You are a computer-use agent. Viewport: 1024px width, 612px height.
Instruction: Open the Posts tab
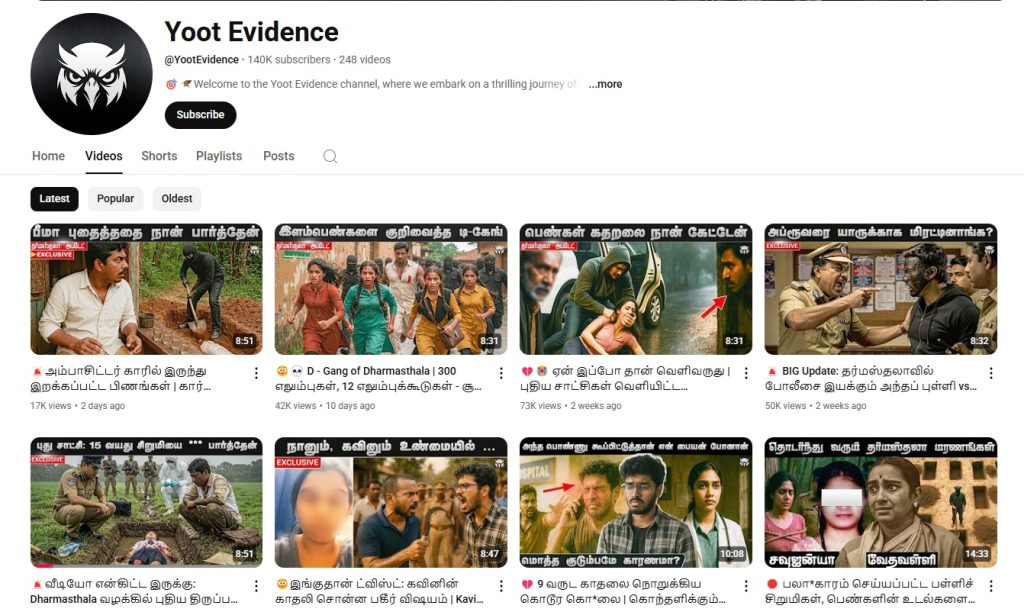point(279,156)
